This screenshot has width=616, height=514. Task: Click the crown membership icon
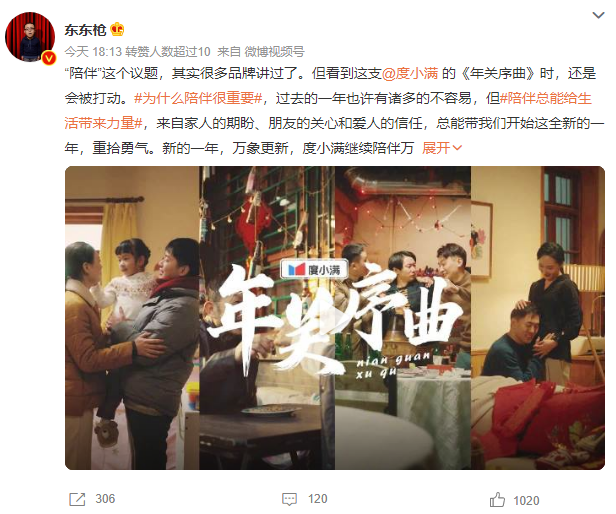click(x=117, y=29)
